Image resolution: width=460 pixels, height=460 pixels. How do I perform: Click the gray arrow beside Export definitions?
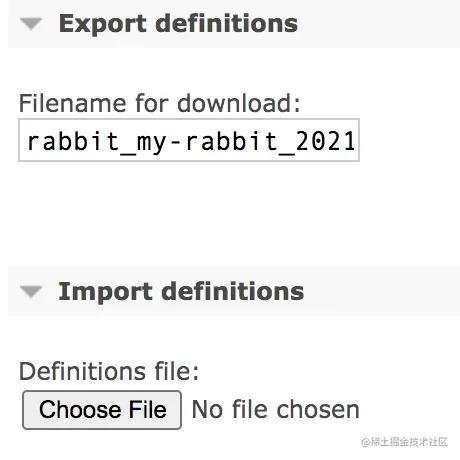point(31,24)
